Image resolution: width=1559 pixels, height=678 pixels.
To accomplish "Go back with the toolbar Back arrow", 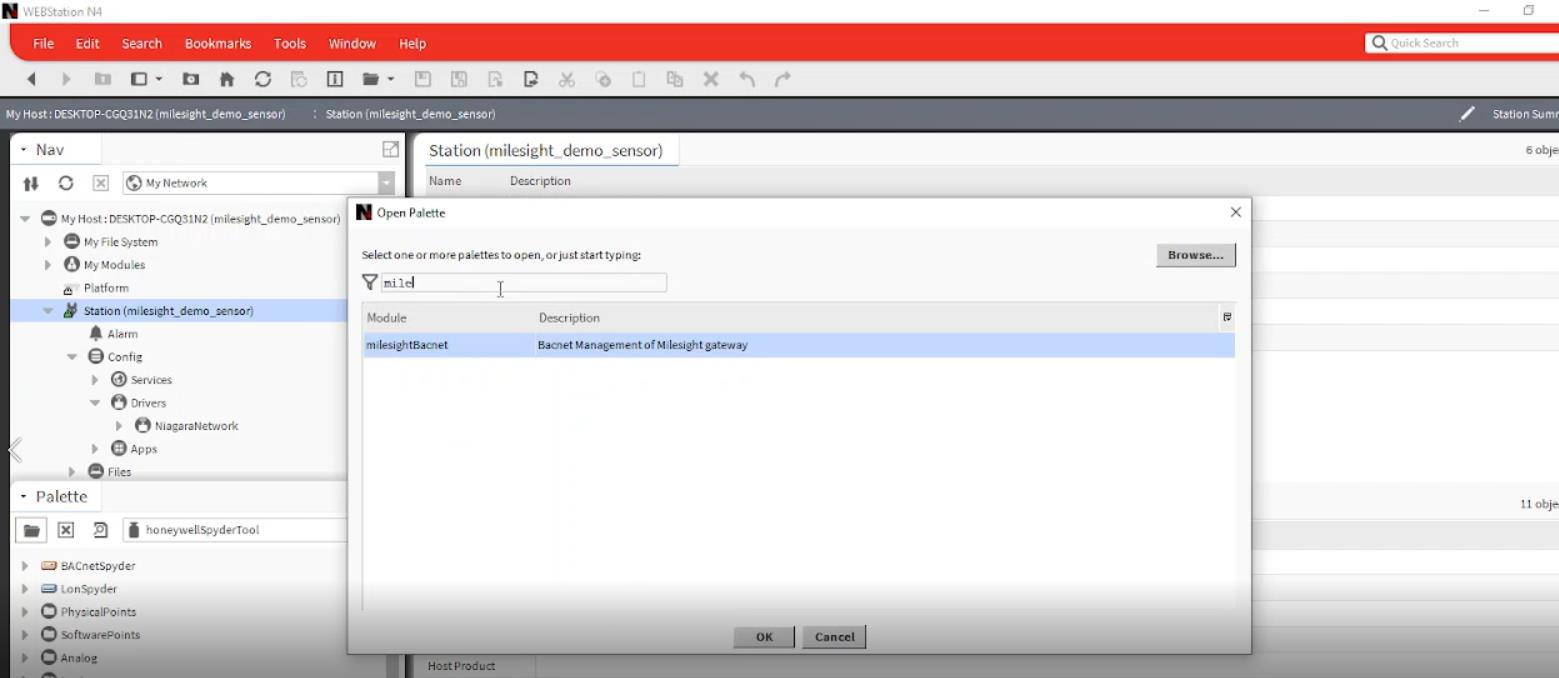I will click(x=31, y=79).
